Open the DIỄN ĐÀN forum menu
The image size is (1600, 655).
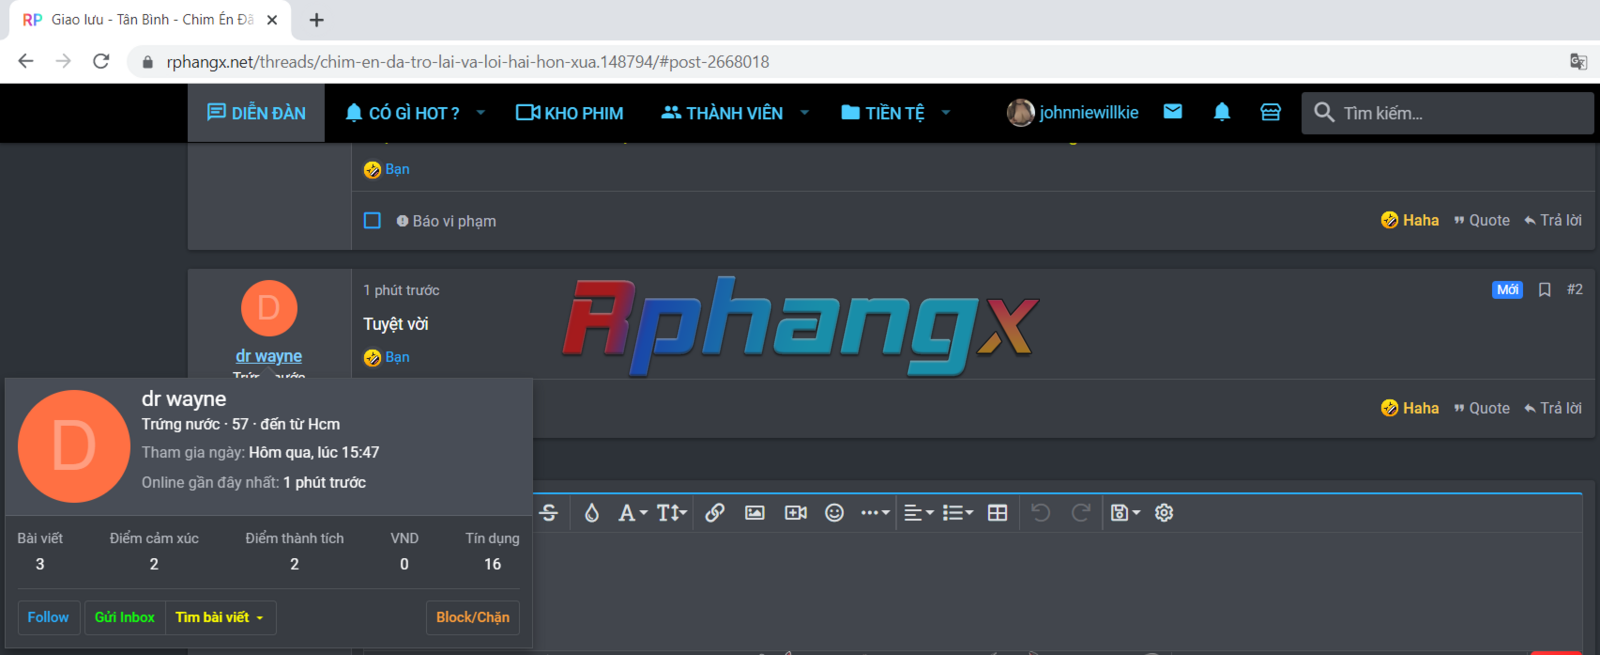(x=256, y=113)
